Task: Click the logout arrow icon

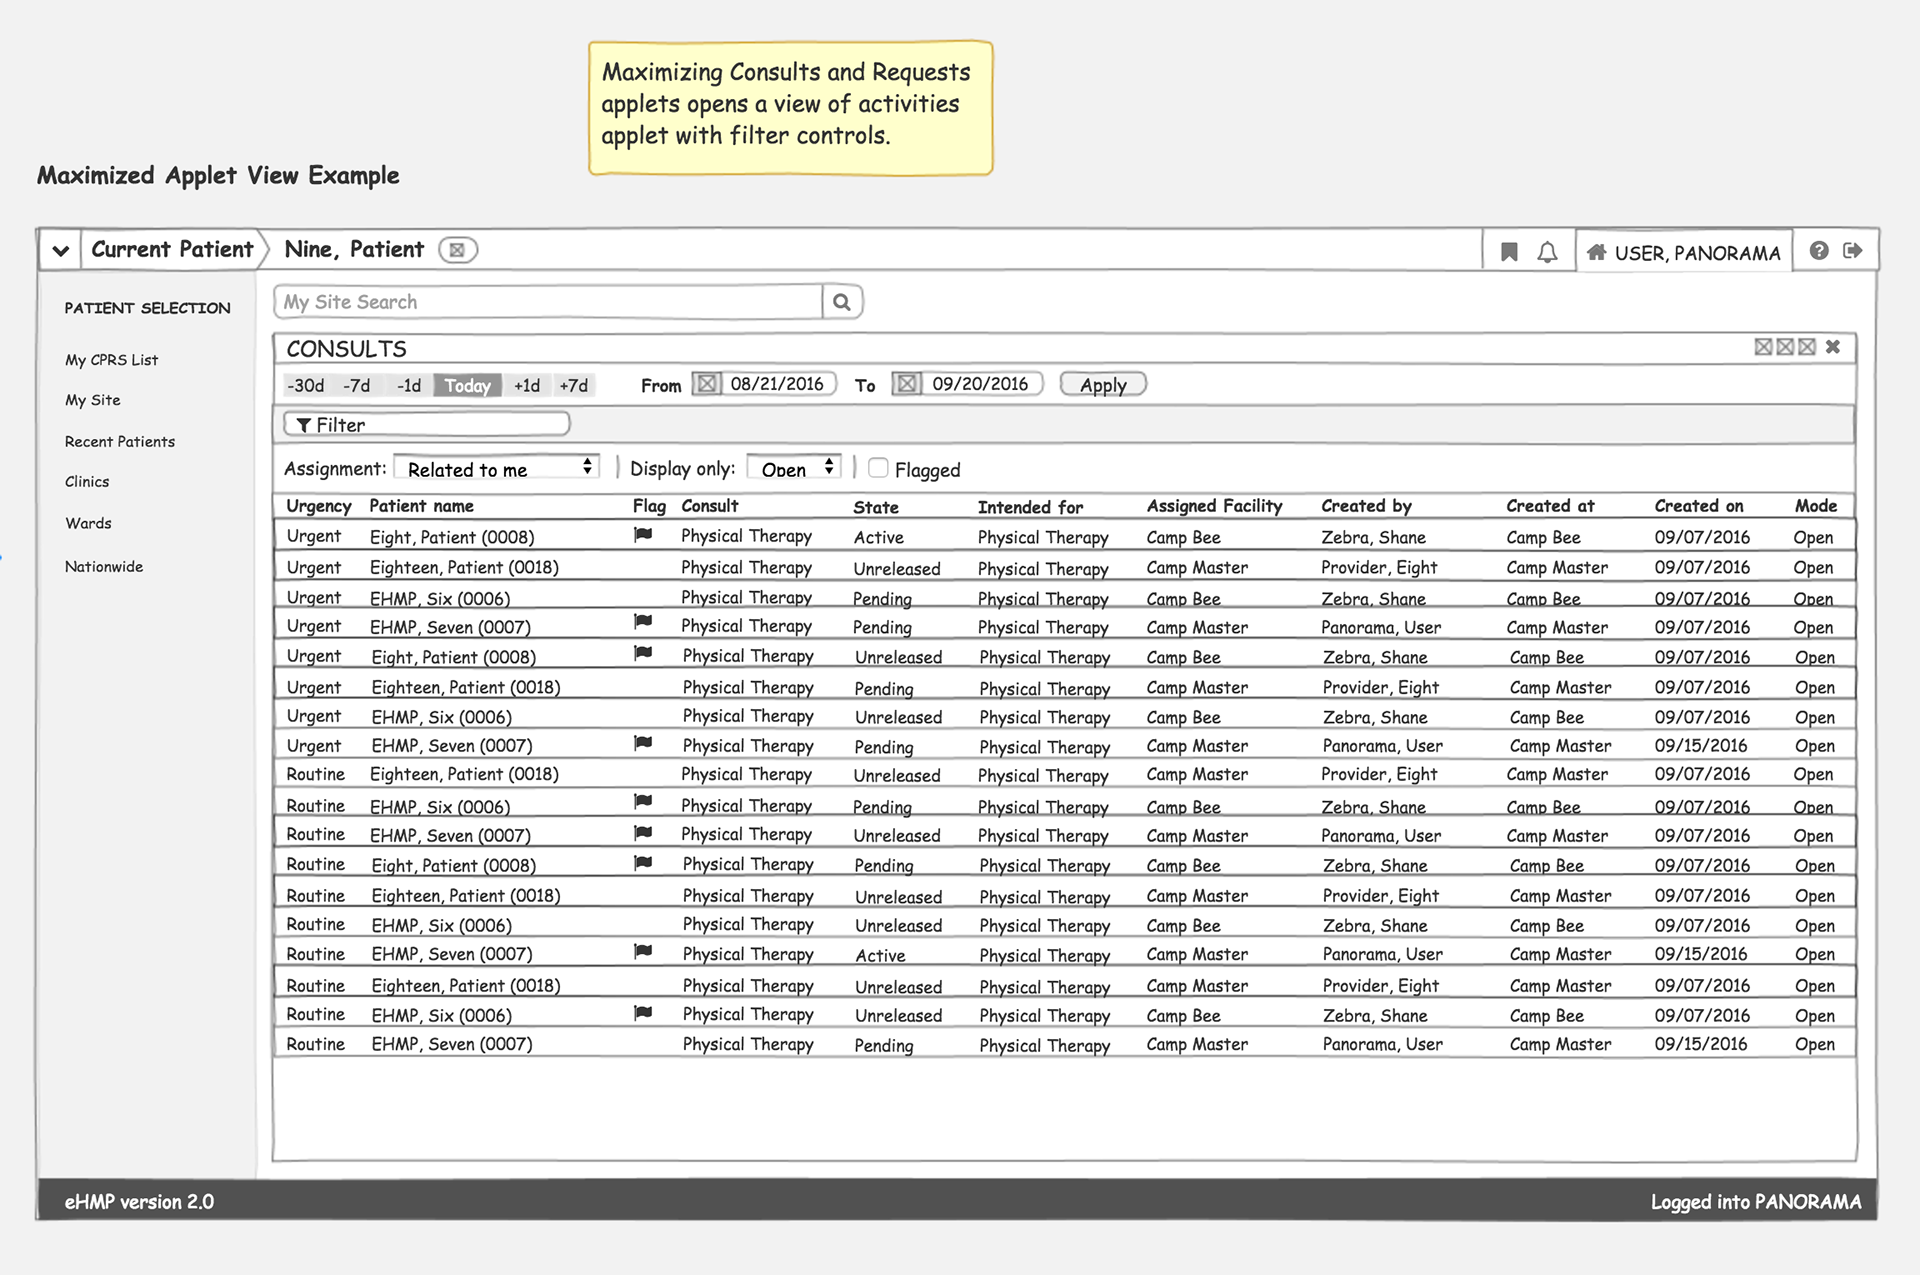Action: tap(1853, 251)
